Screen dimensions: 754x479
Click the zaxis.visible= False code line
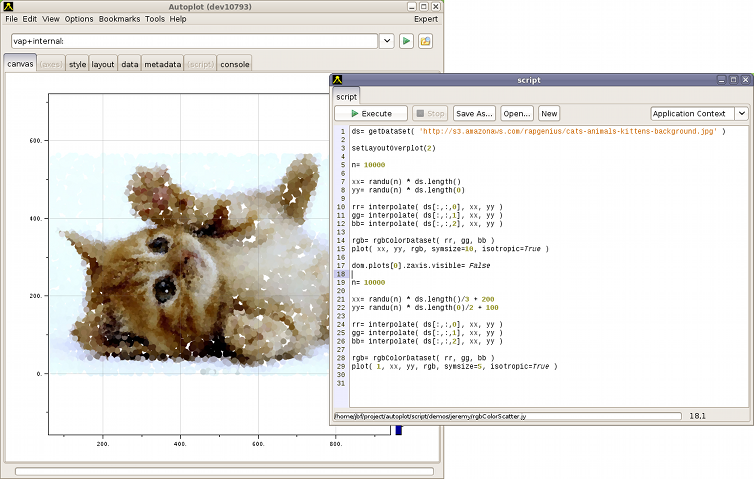pyautogui.click(x=421, y=265)
